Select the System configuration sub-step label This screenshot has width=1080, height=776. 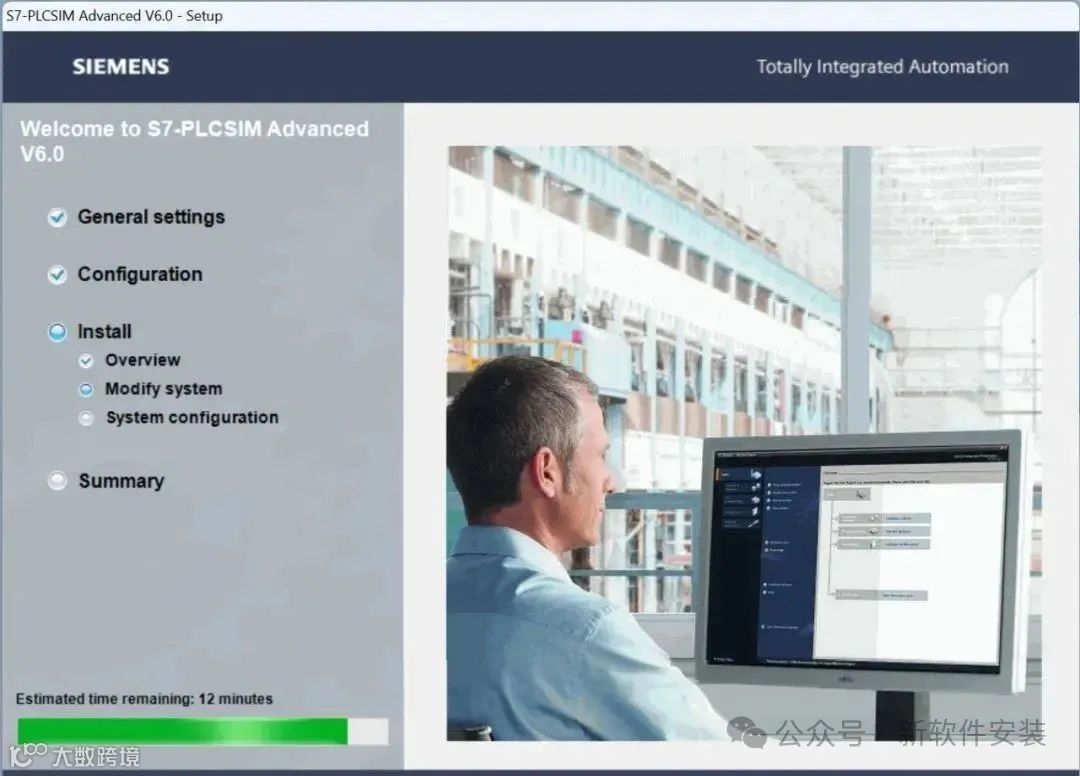[192, 418]
